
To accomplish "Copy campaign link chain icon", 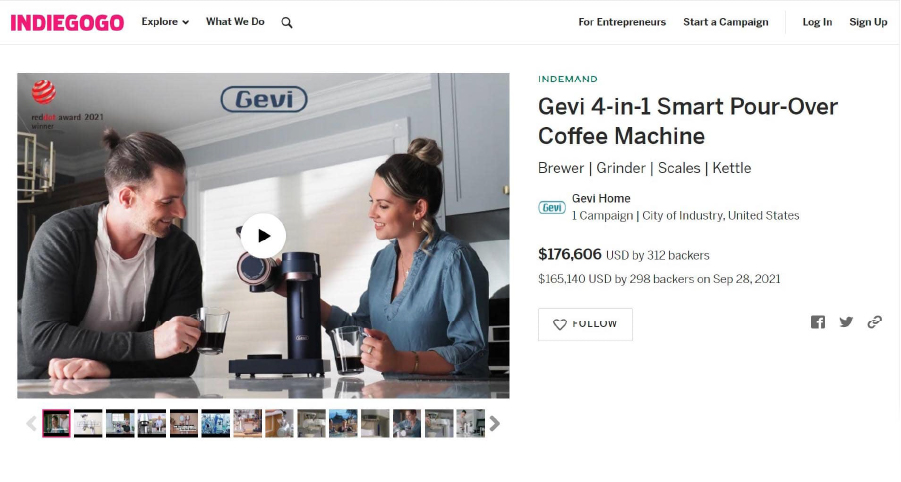I will pos(875,322).
